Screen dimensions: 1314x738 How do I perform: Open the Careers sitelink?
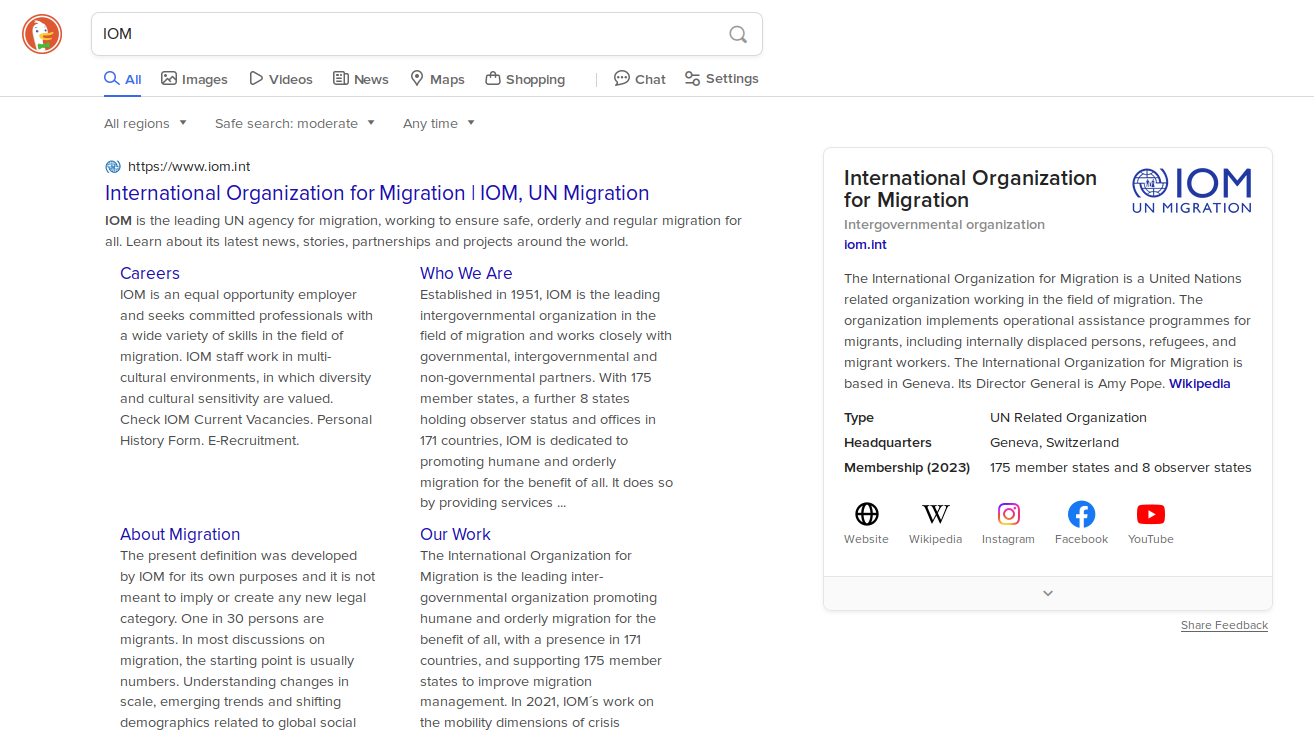[x=150, y=273]
